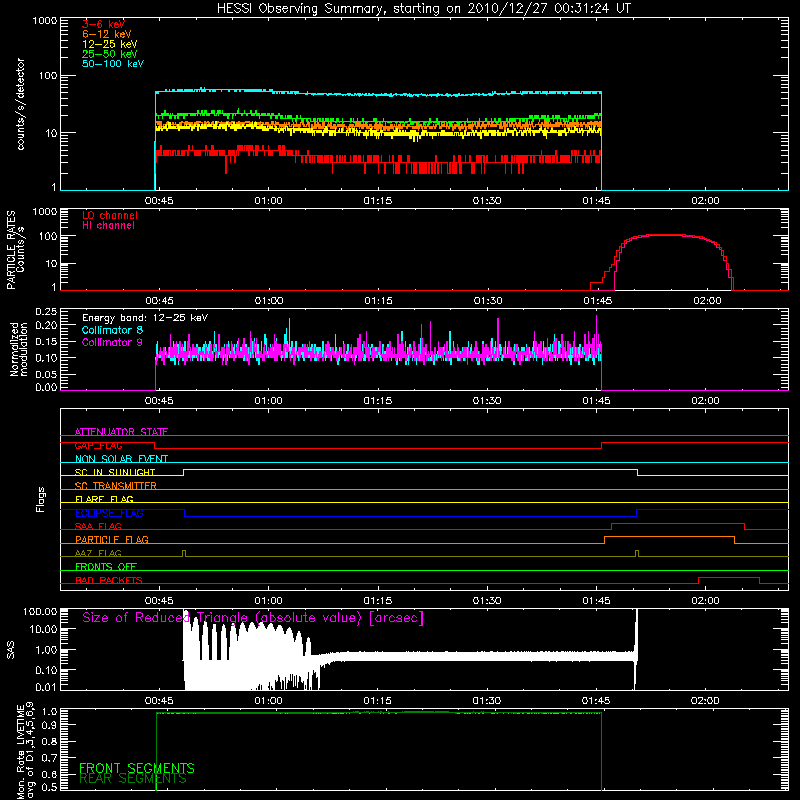This screenshot has height=800, width=800.
Task: Click the 'PARTICLE RATES Counts/s' axis label
Action: (x=15, y=250)
